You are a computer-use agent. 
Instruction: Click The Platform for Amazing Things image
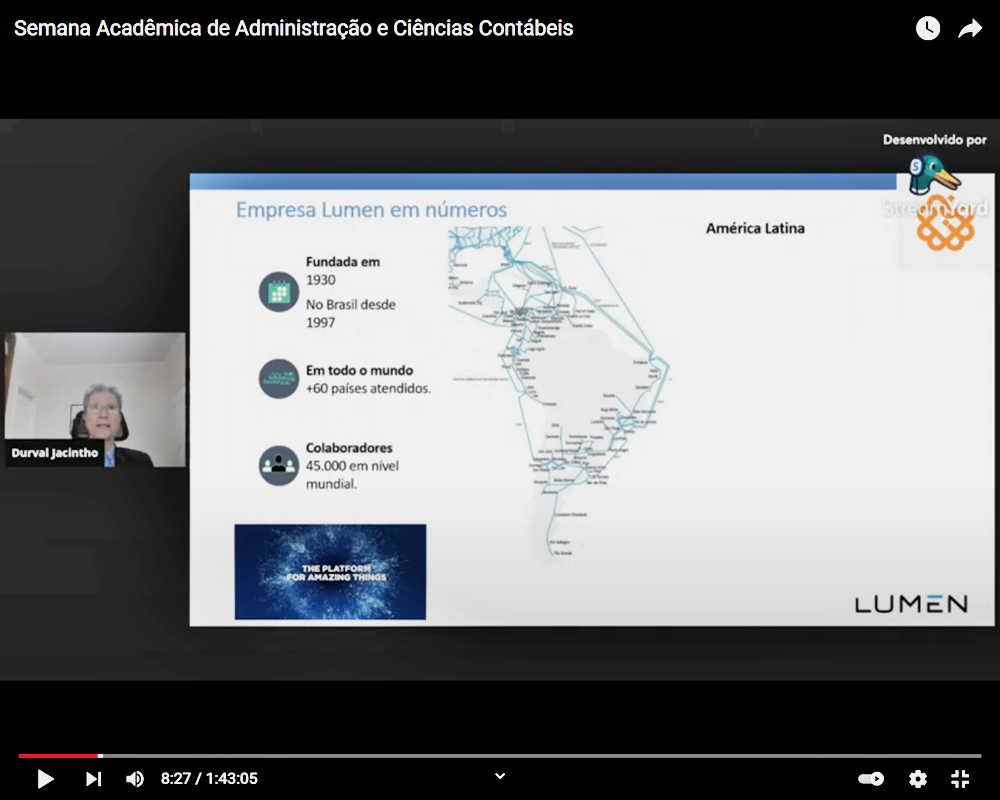330,572
